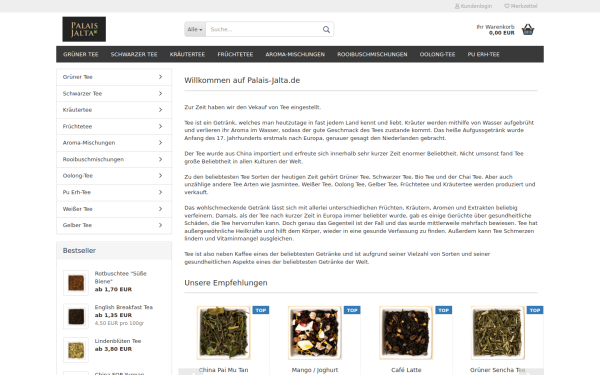The image size is (600, 375).
Task: Select ROOIBUSCHMISCHUNGEN in navigation bar
Action: tap(372, 54)
